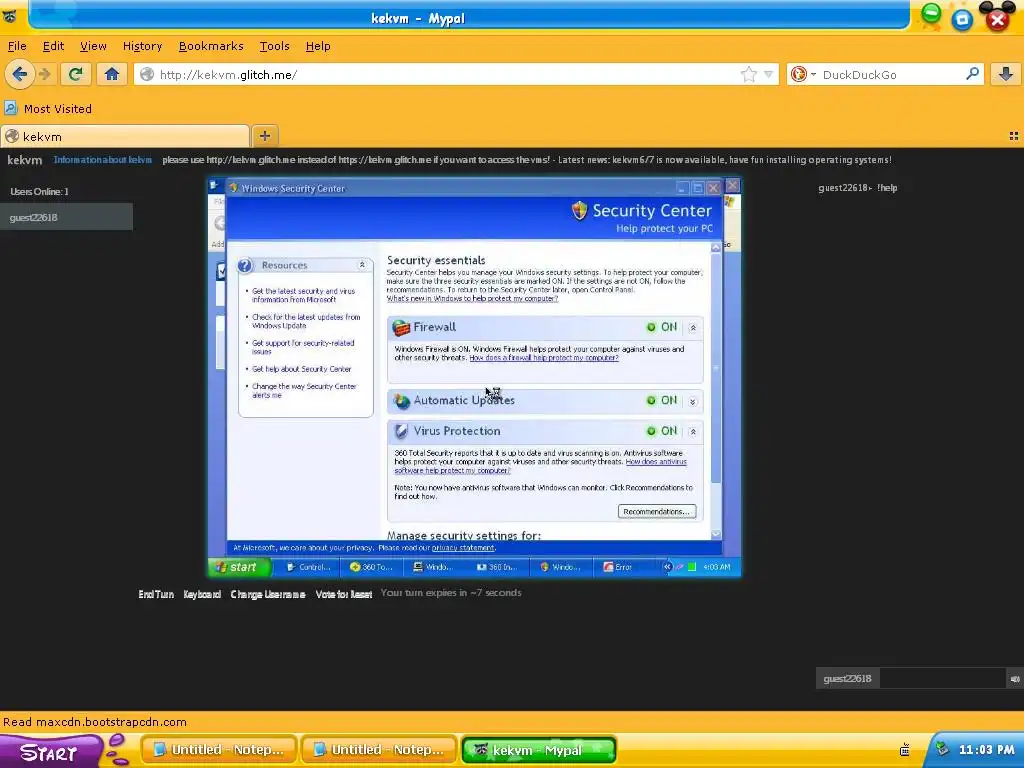Bookmark this page with the star icon
The width and height of the screenshot is (1024, 768).
coord(748,74)
